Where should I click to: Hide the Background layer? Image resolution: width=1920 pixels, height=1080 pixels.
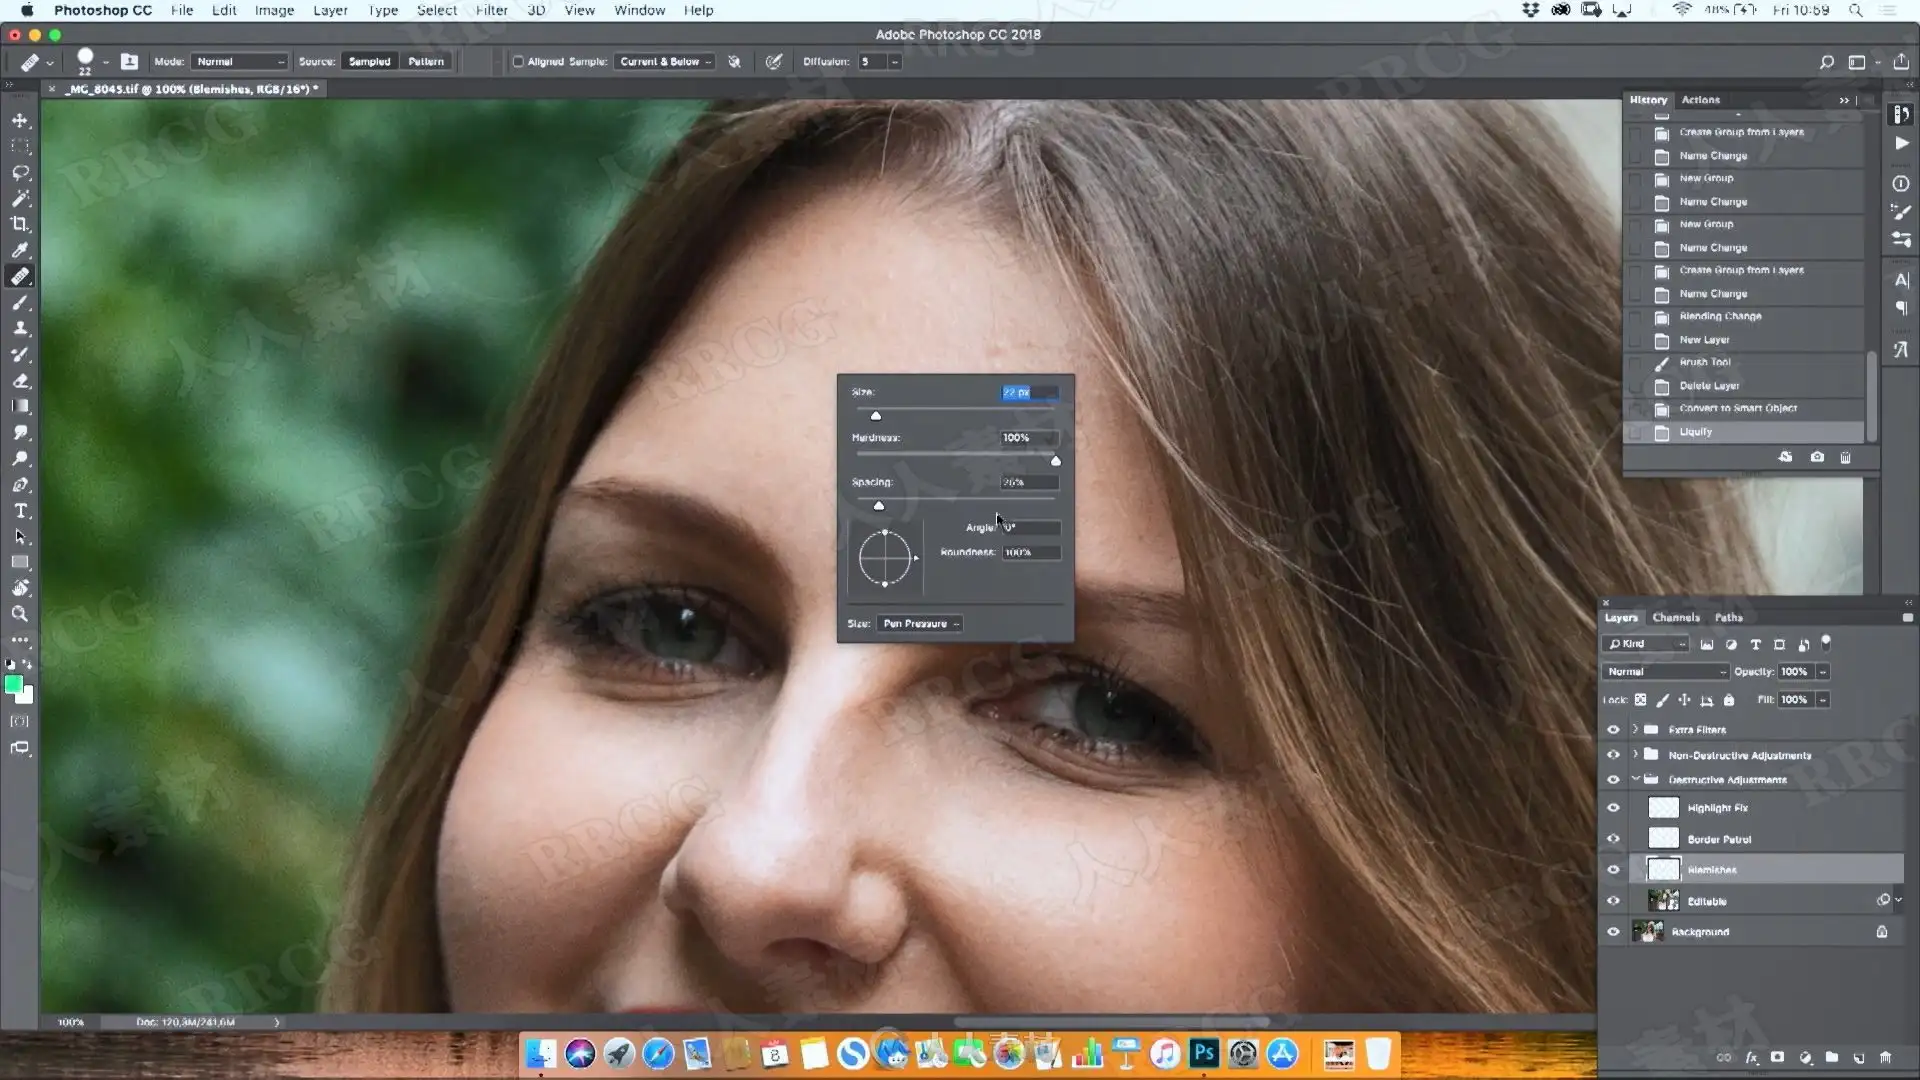pyautogui.click(x=1613, y=932)
